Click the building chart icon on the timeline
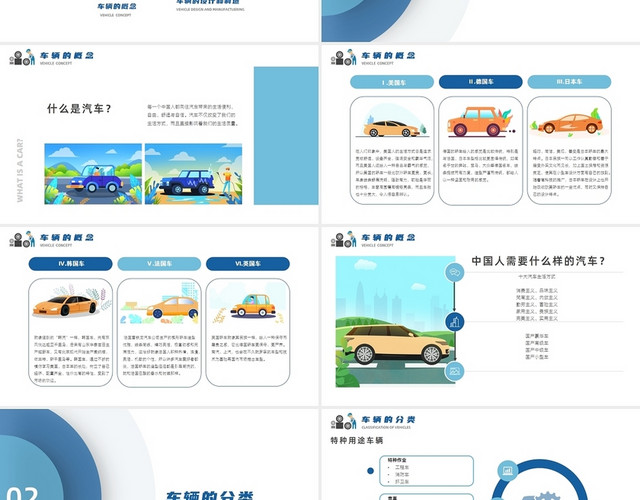The height and width of the screenshot is (500, 640). click(454, 322)
